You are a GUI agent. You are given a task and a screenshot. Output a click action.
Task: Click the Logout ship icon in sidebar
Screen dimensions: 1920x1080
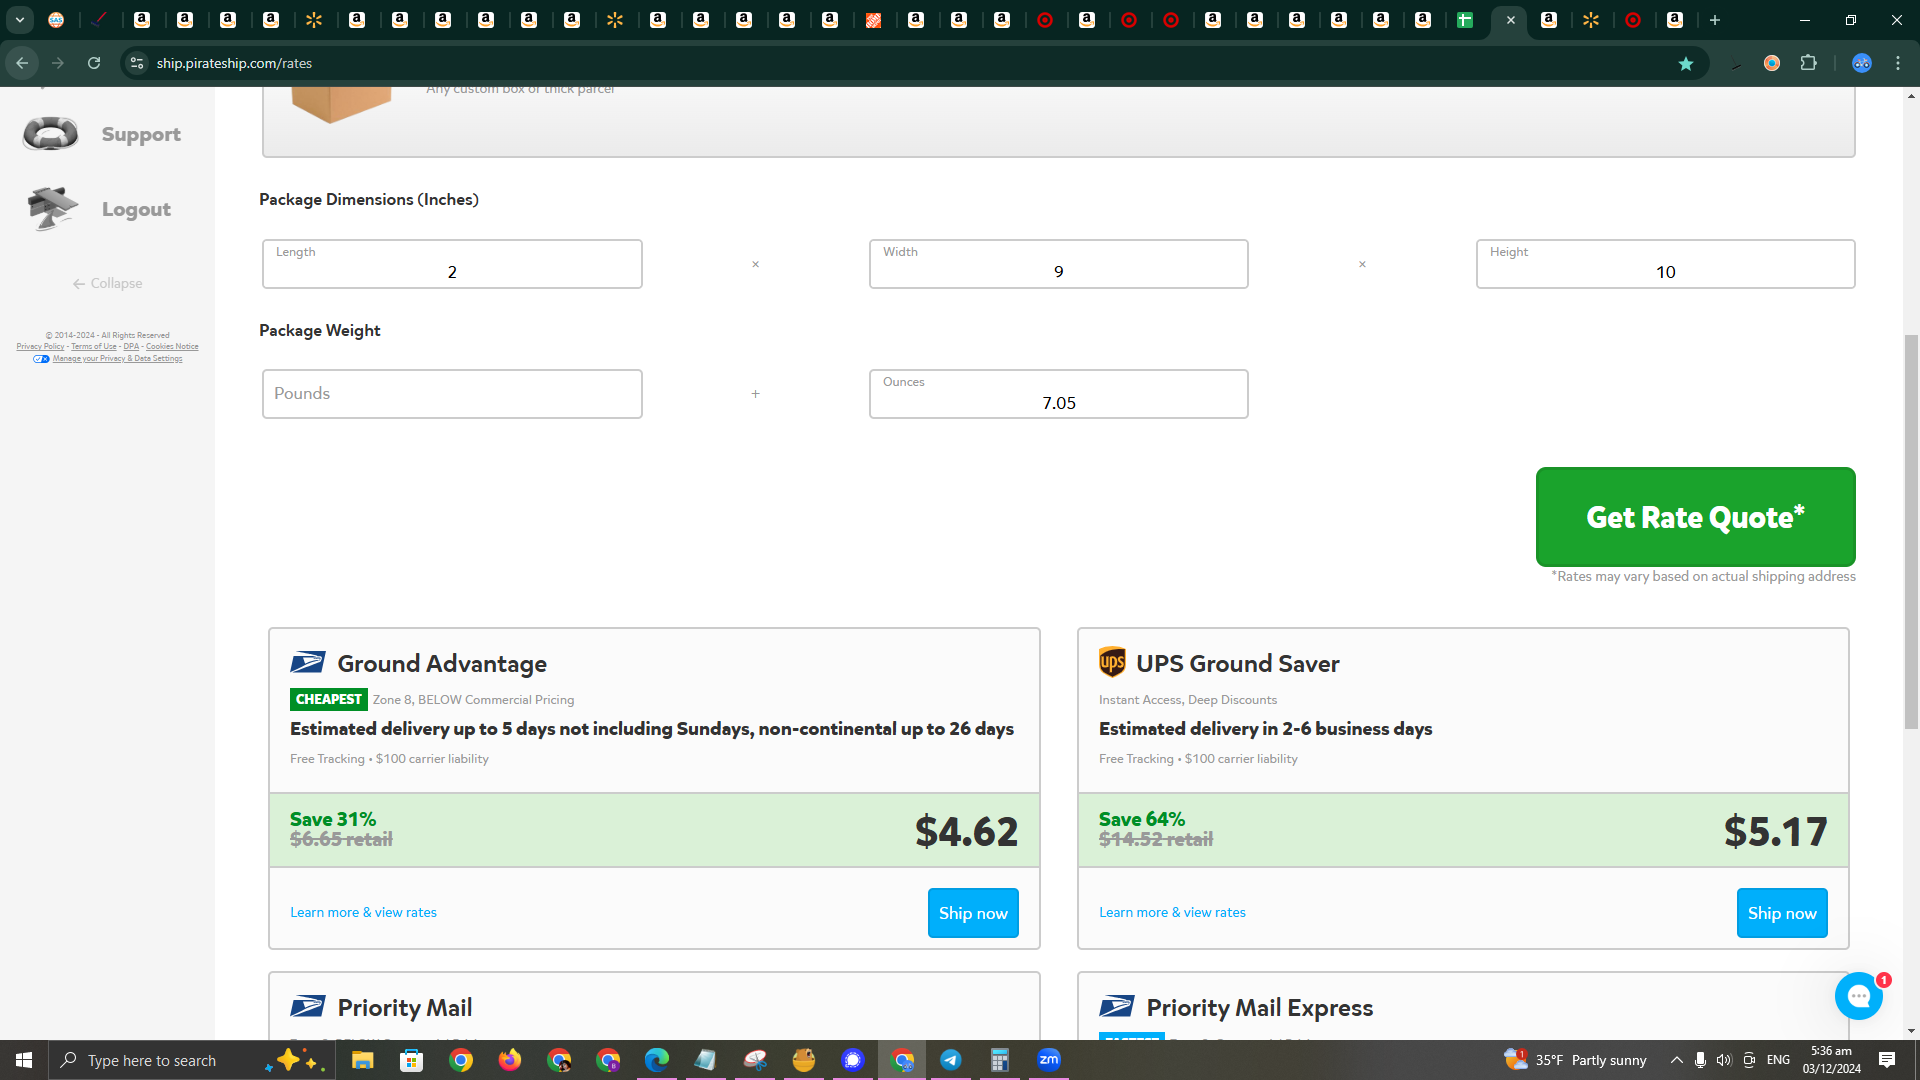52,208
